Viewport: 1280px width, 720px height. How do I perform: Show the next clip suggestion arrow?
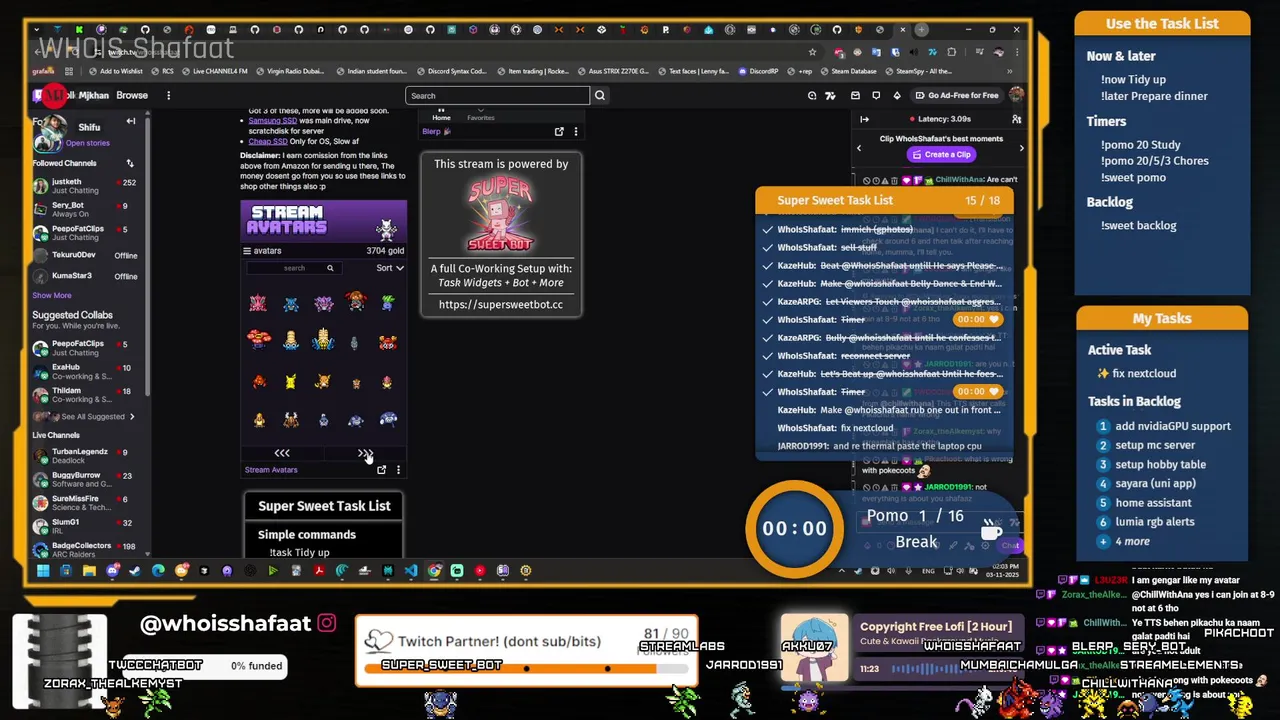[1021, 148]
